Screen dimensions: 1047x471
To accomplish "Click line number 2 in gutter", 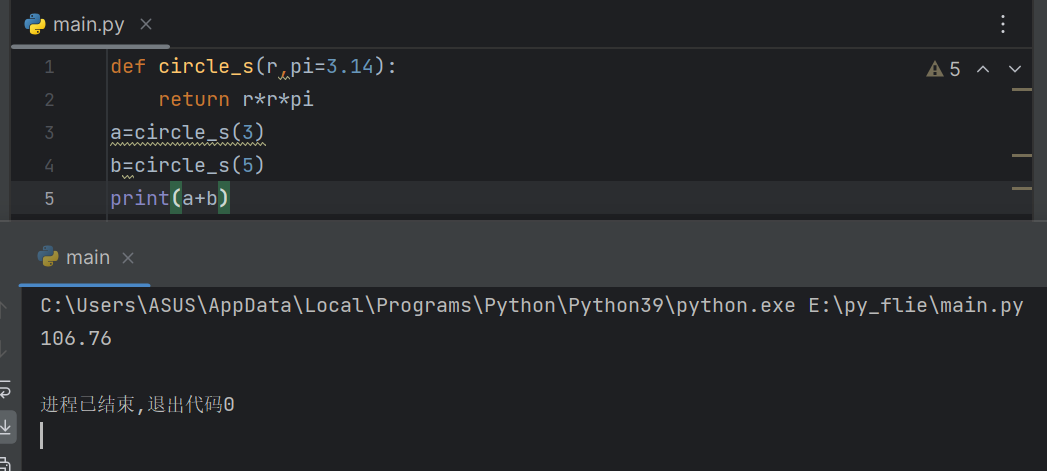I will click(x=49, y=100).
